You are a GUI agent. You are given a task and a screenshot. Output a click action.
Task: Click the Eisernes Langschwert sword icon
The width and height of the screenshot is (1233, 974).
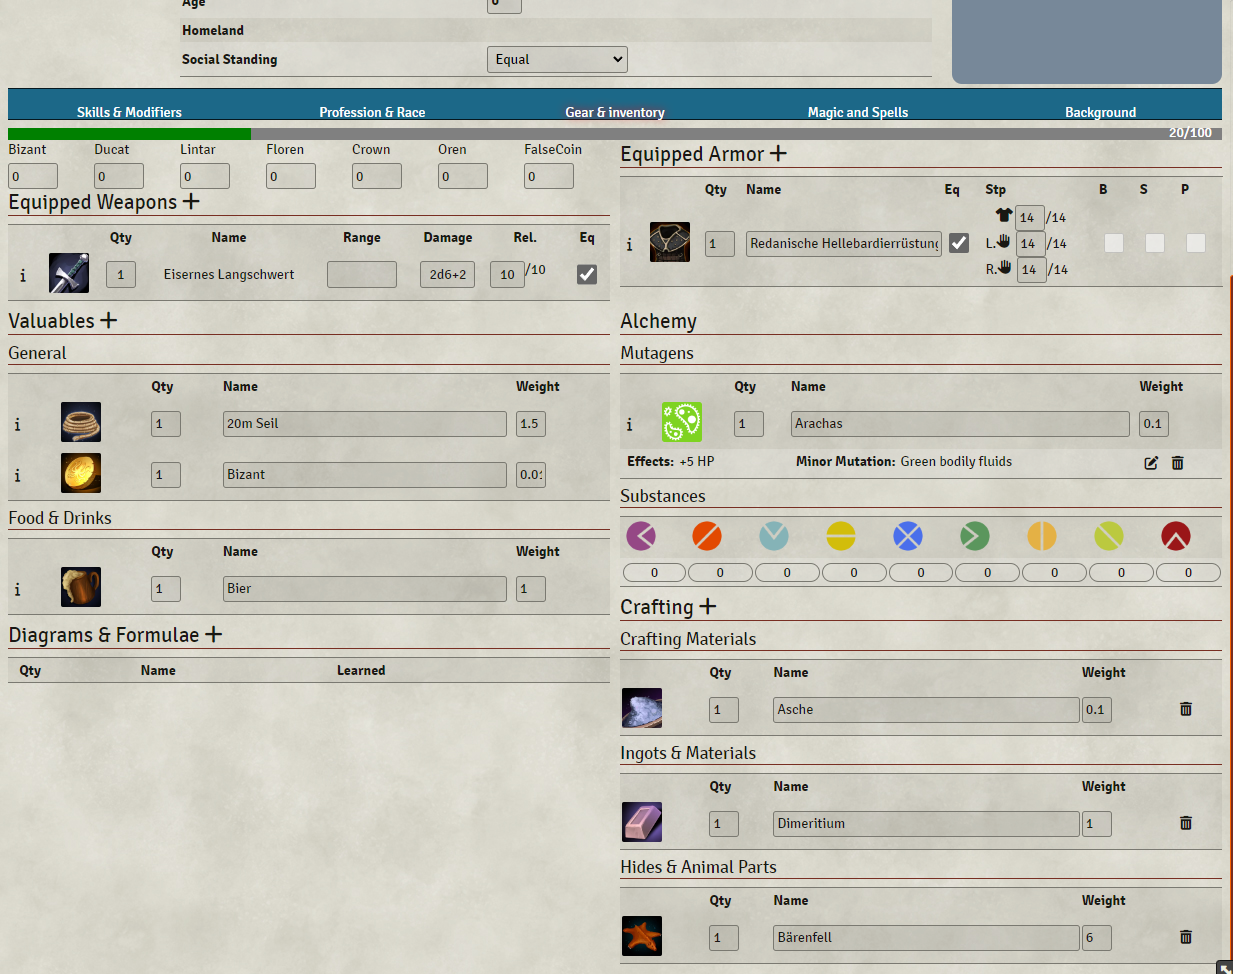click(69, 273)
